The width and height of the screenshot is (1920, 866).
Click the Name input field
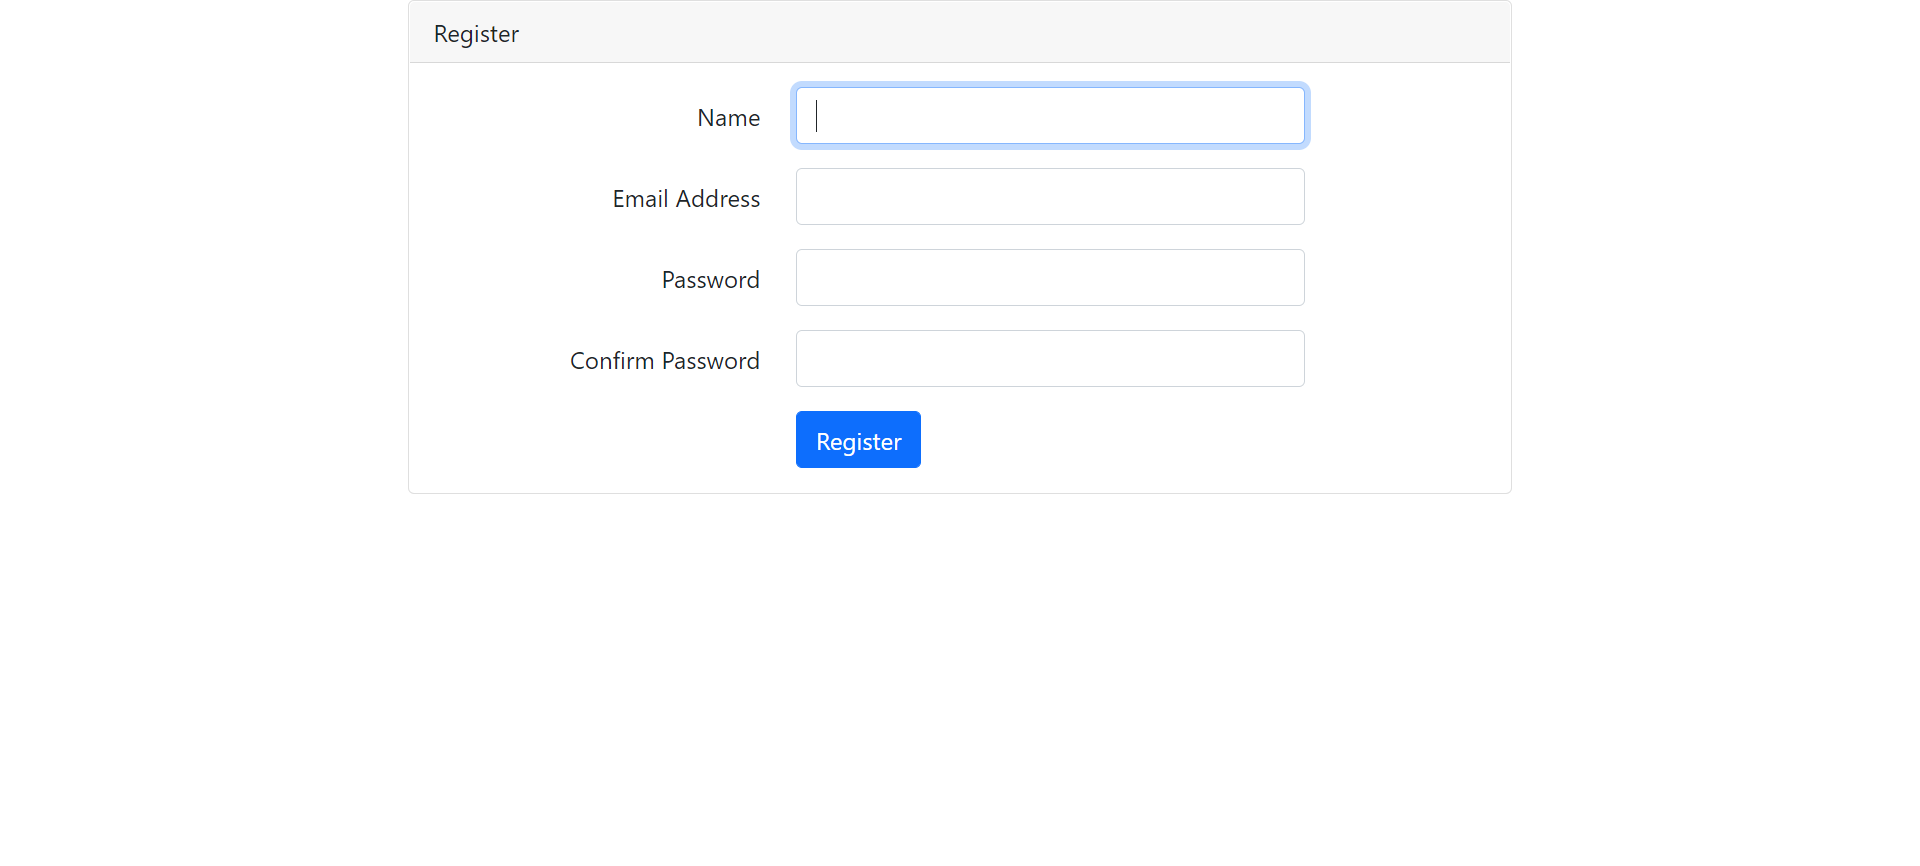click(x=1050, y=116)
